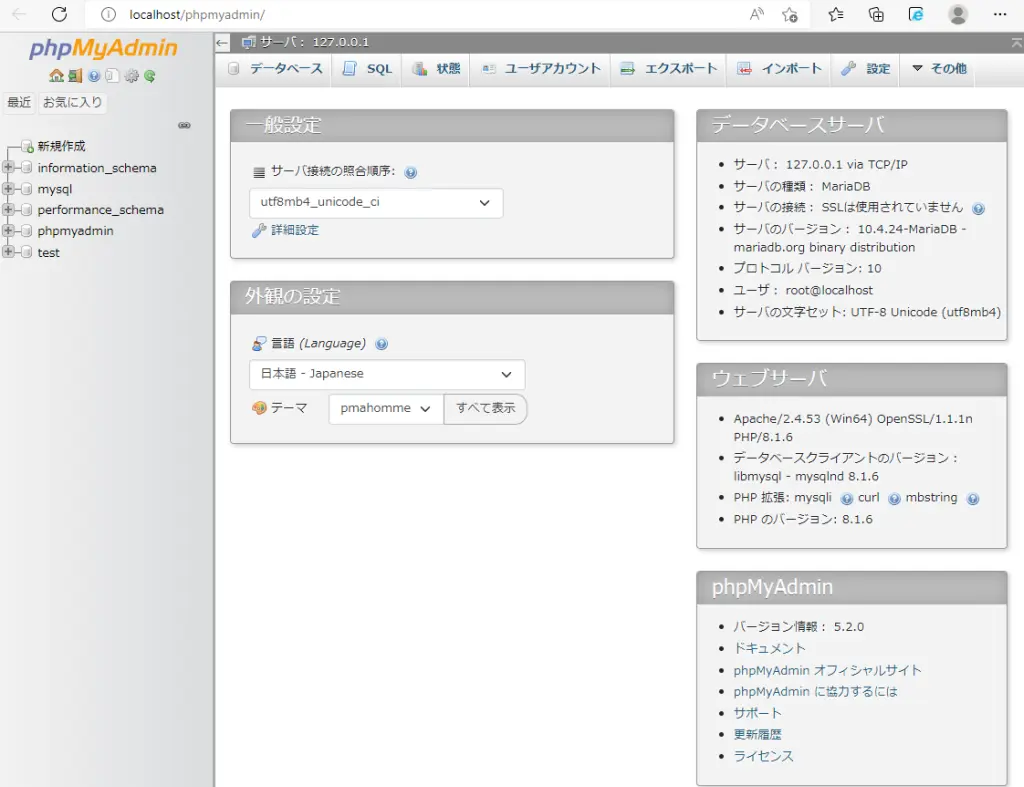Click the Home icon under phpMyAdmin logo

coord(56,76)
